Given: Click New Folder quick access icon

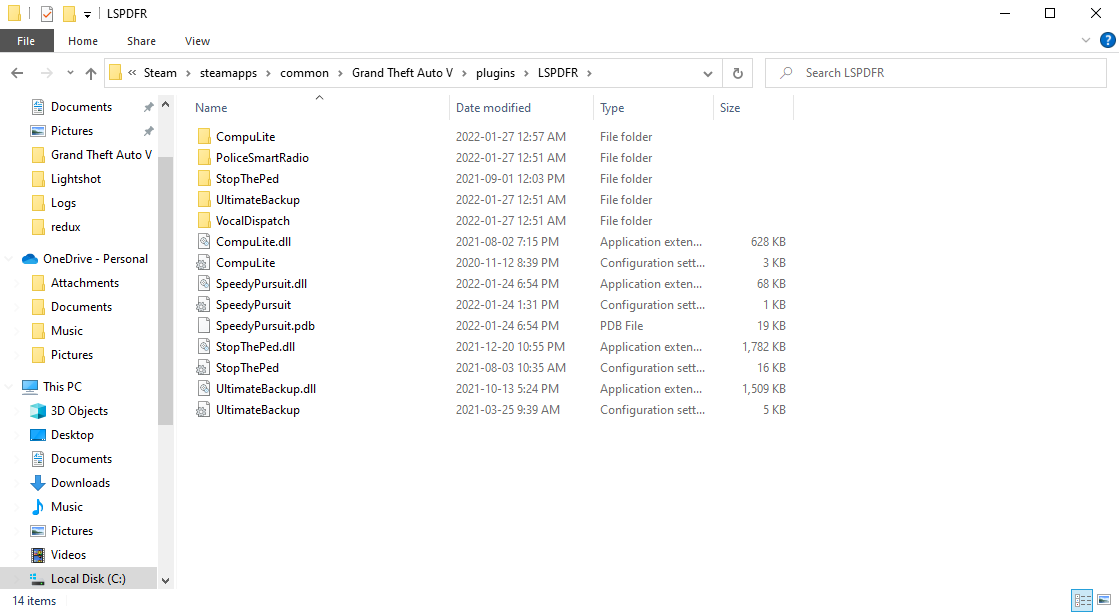Looking at the screenshot, I should click(69, 14).
